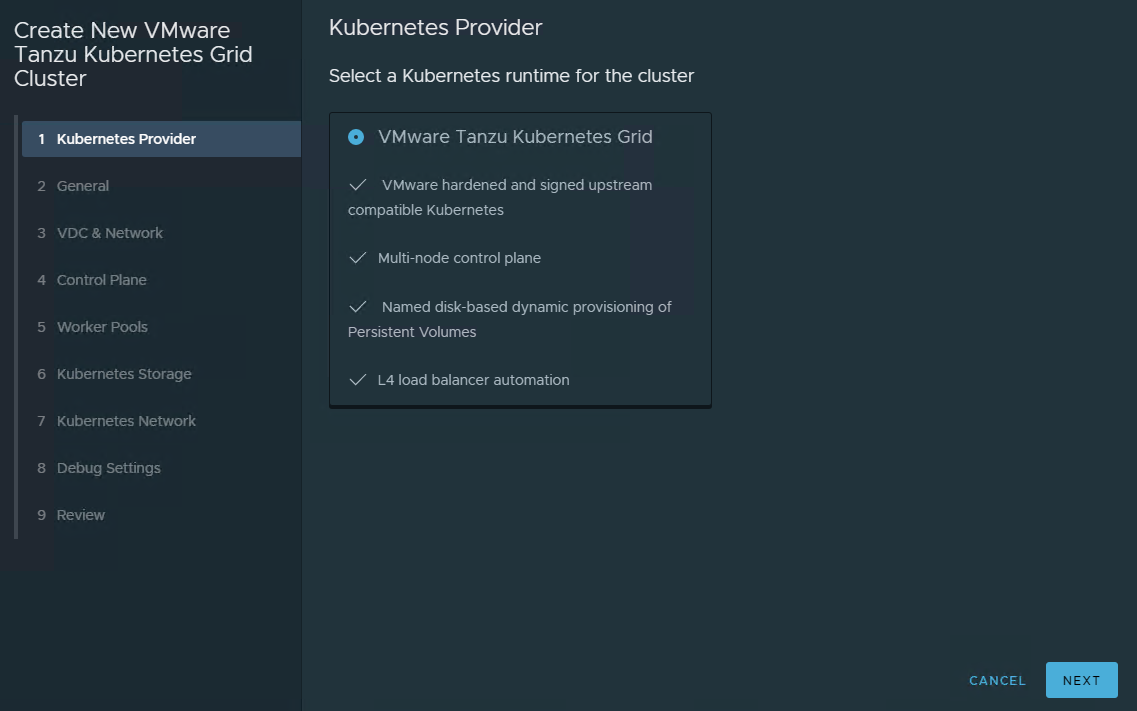Click checkmark next to Named disk-based provisioning

(358, 307)
